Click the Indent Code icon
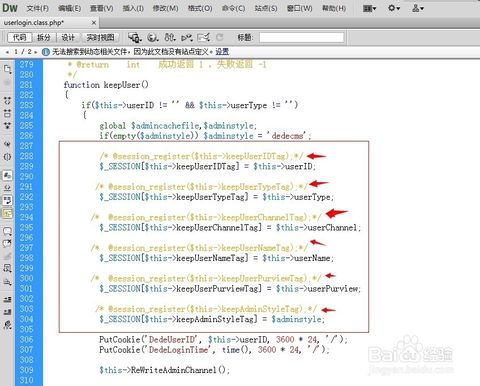This screenshot has height=386, width=480. (7, 299)
